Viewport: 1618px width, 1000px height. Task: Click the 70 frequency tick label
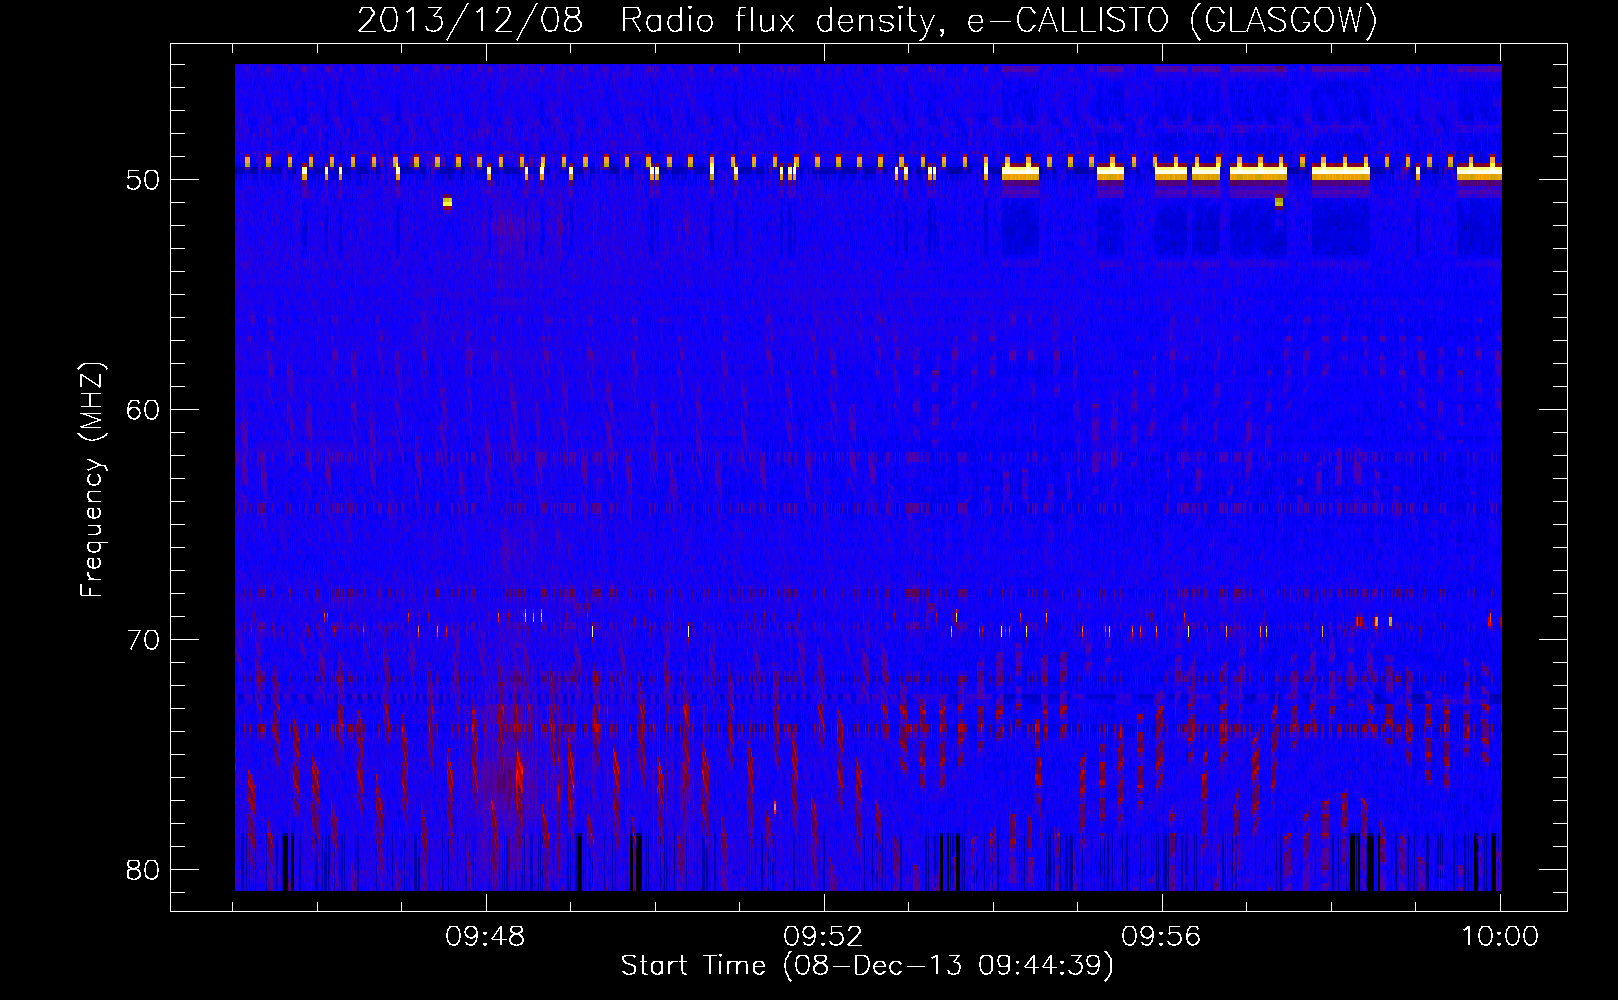tap(144, 639)
